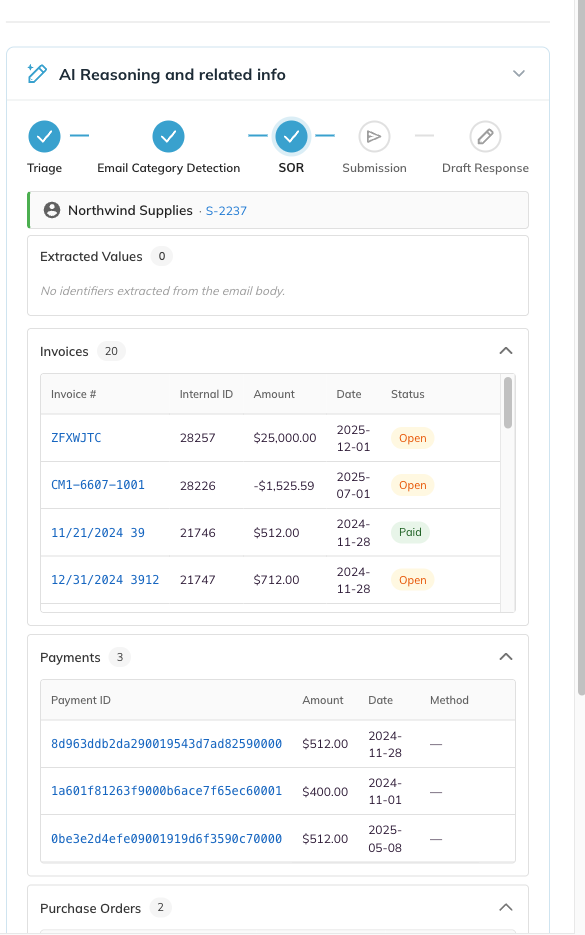Click the Northwind Supplies account avatar icon
585x935 pixels.
pyautogui.click(x=52, y=210)
